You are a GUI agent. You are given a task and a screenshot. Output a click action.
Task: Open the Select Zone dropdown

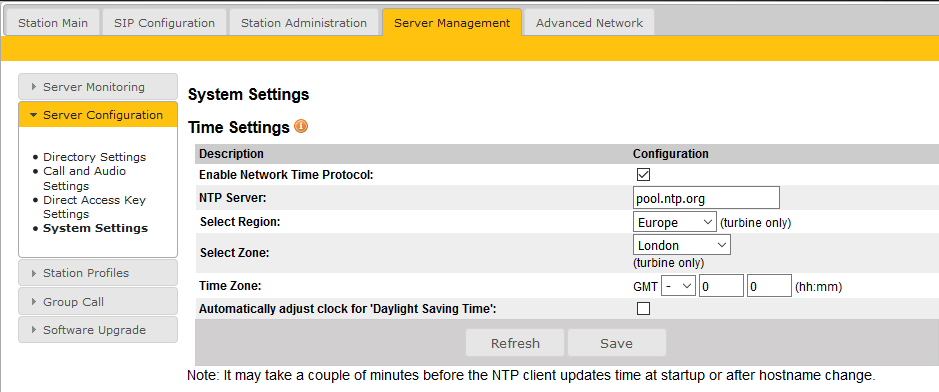[681, 245]
